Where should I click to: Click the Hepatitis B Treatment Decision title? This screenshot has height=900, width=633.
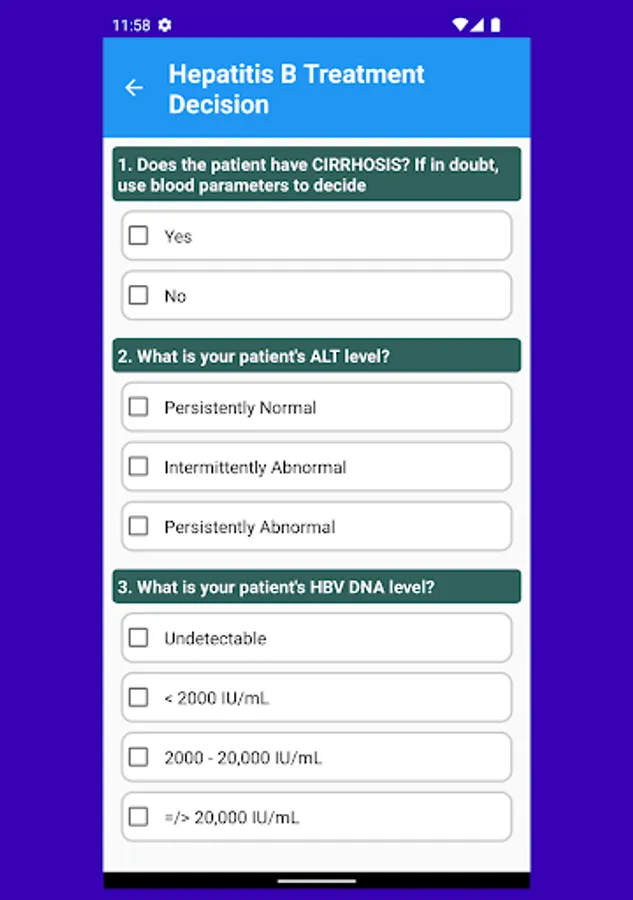tap(296, 89)
